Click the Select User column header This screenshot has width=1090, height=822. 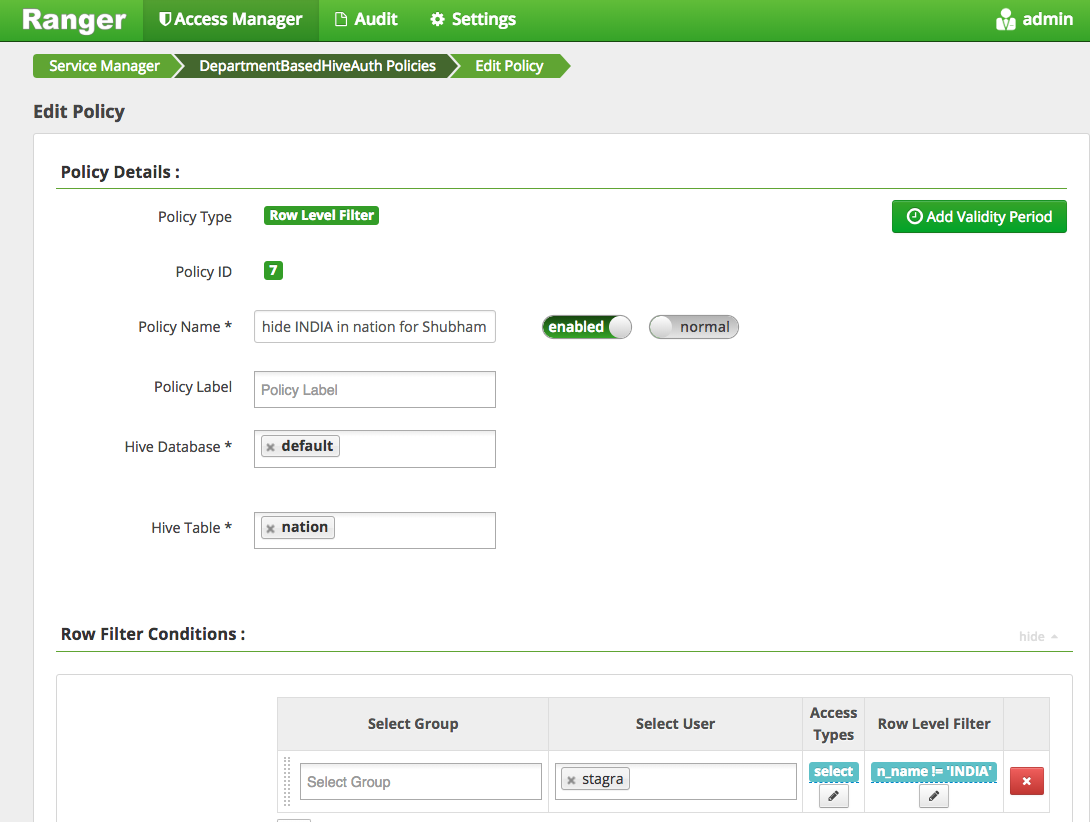pyautogui.click(x=675, y=724)
